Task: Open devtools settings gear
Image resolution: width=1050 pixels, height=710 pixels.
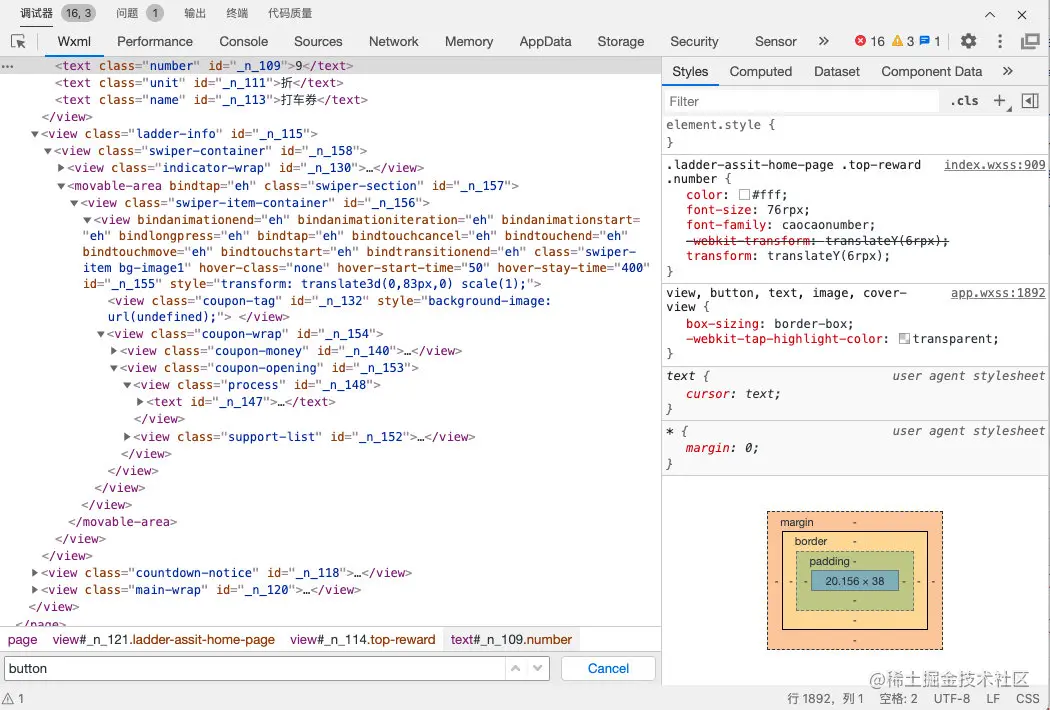Action: coord(968,41)
